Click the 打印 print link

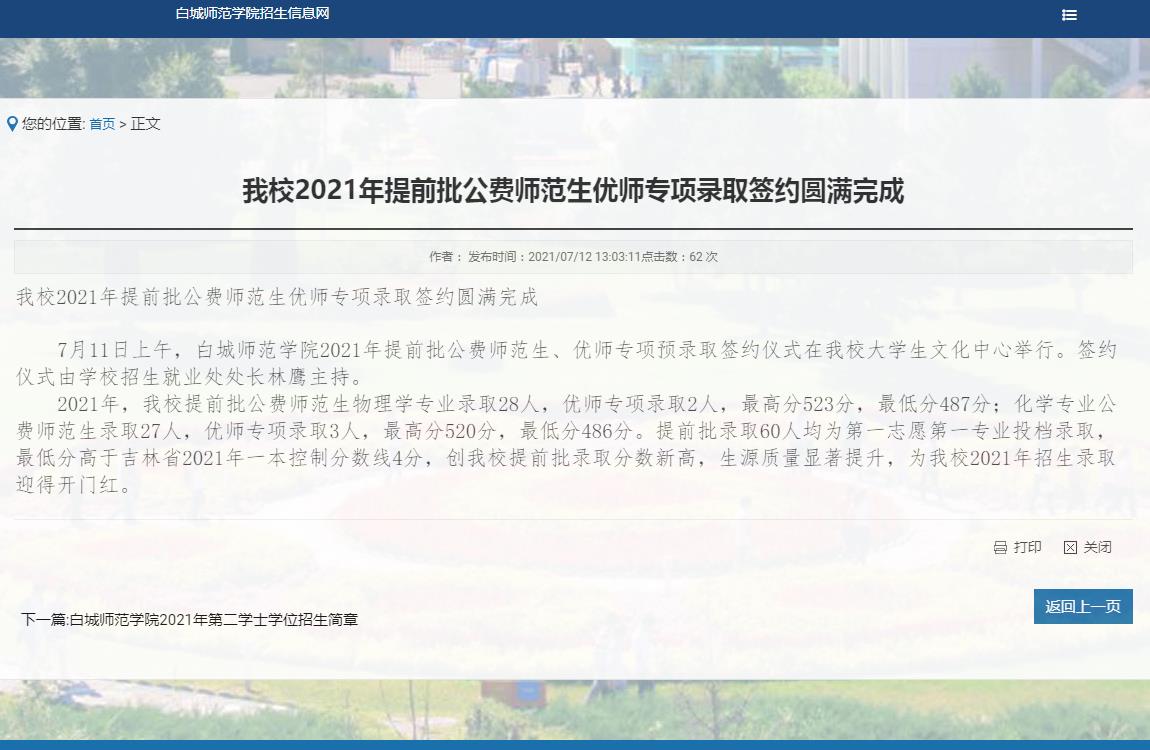[1027, 547]
